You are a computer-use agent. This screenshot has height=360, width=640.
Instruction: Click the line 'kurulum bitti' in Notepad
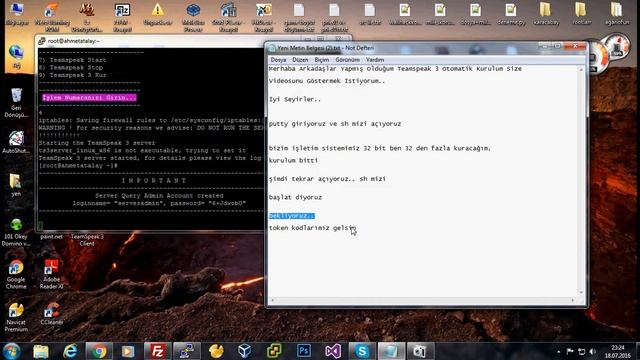click(293, 160)
